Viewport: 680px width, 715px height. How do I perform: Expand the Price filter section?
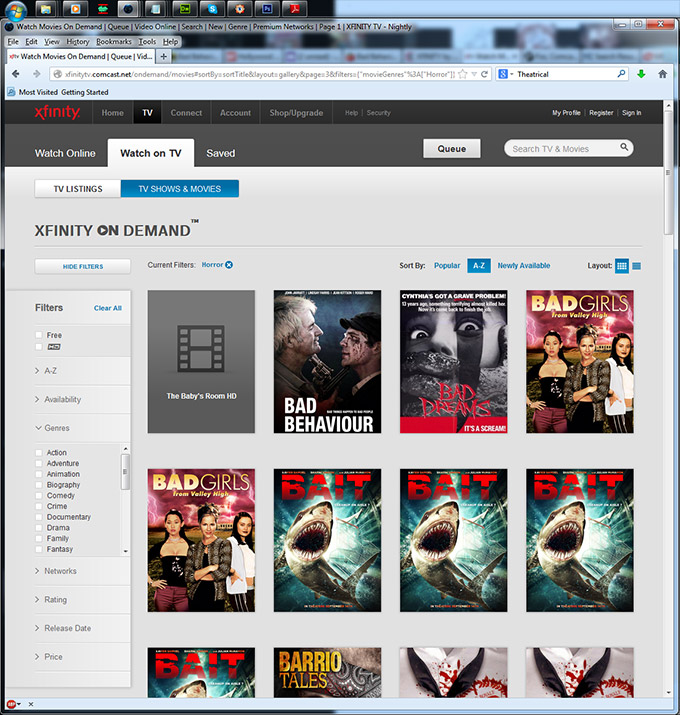click(x=49, y=657)
